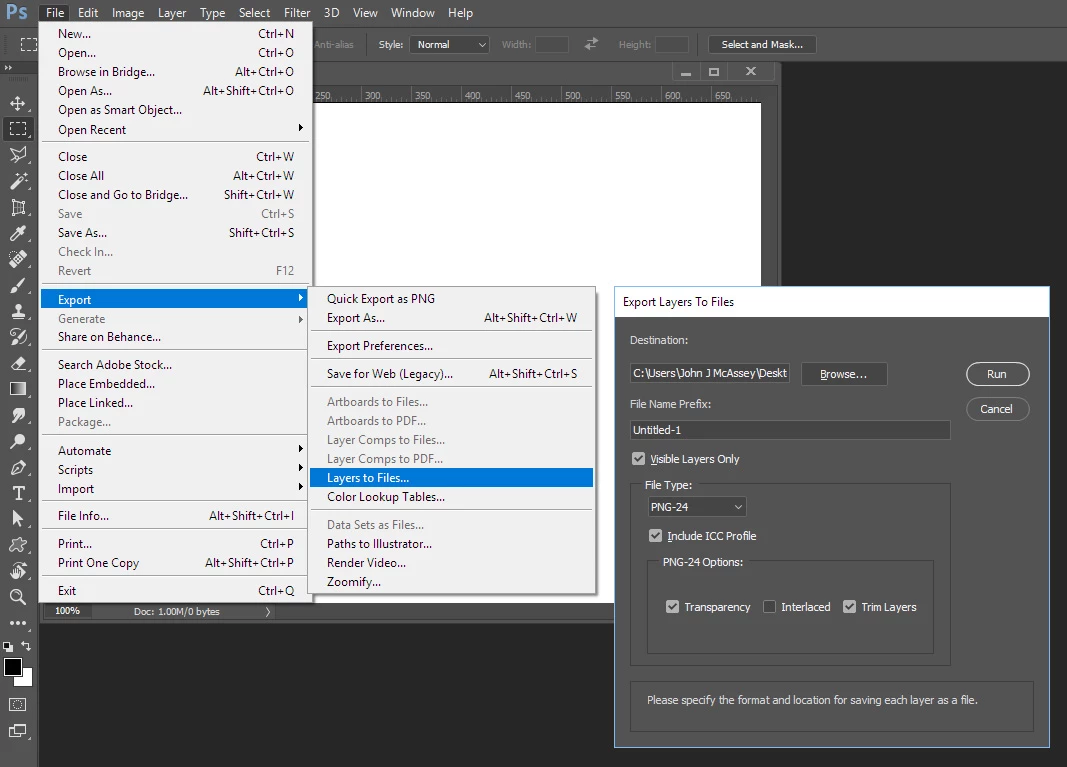1067x767 pixels.
Task: Toggle Visible Layers Only checkbox
Action: tap(638, 459)
